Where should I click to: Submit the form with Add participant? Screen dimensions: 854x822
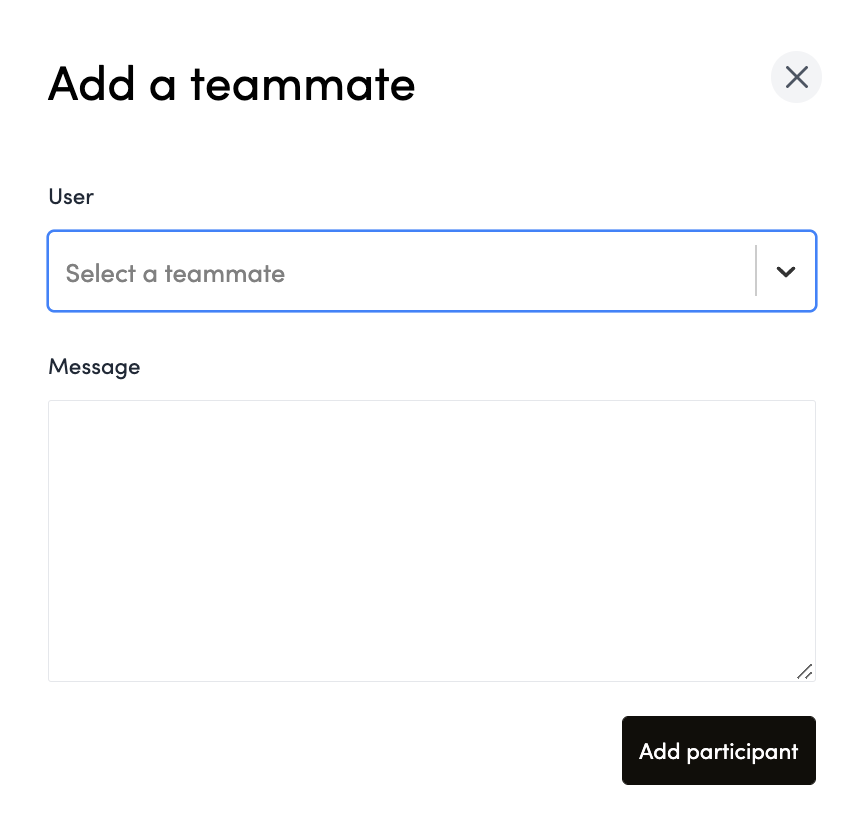coord(718,751)
